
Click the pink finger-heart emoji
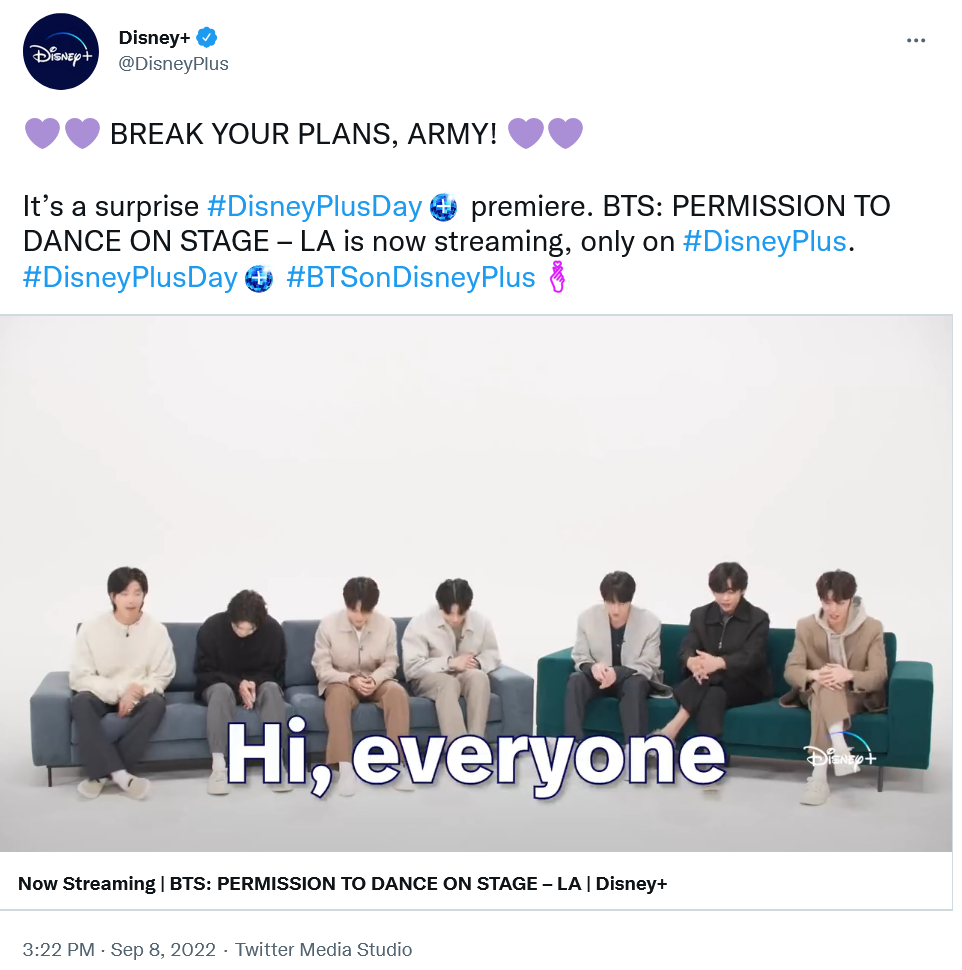coord(557,277)
